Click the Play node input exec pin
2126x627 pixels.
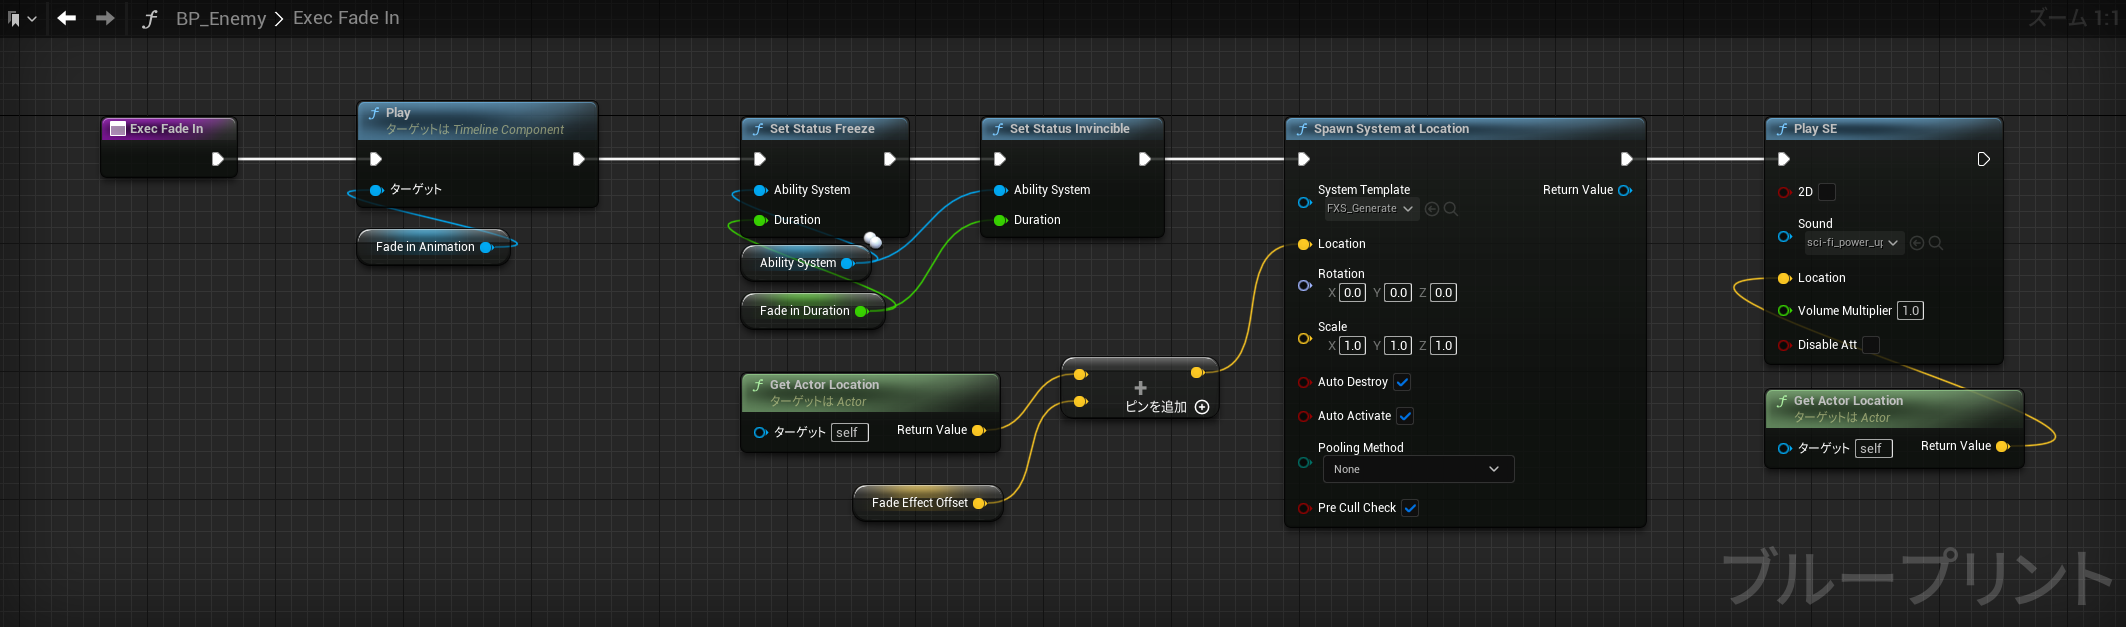pos(376,159)
